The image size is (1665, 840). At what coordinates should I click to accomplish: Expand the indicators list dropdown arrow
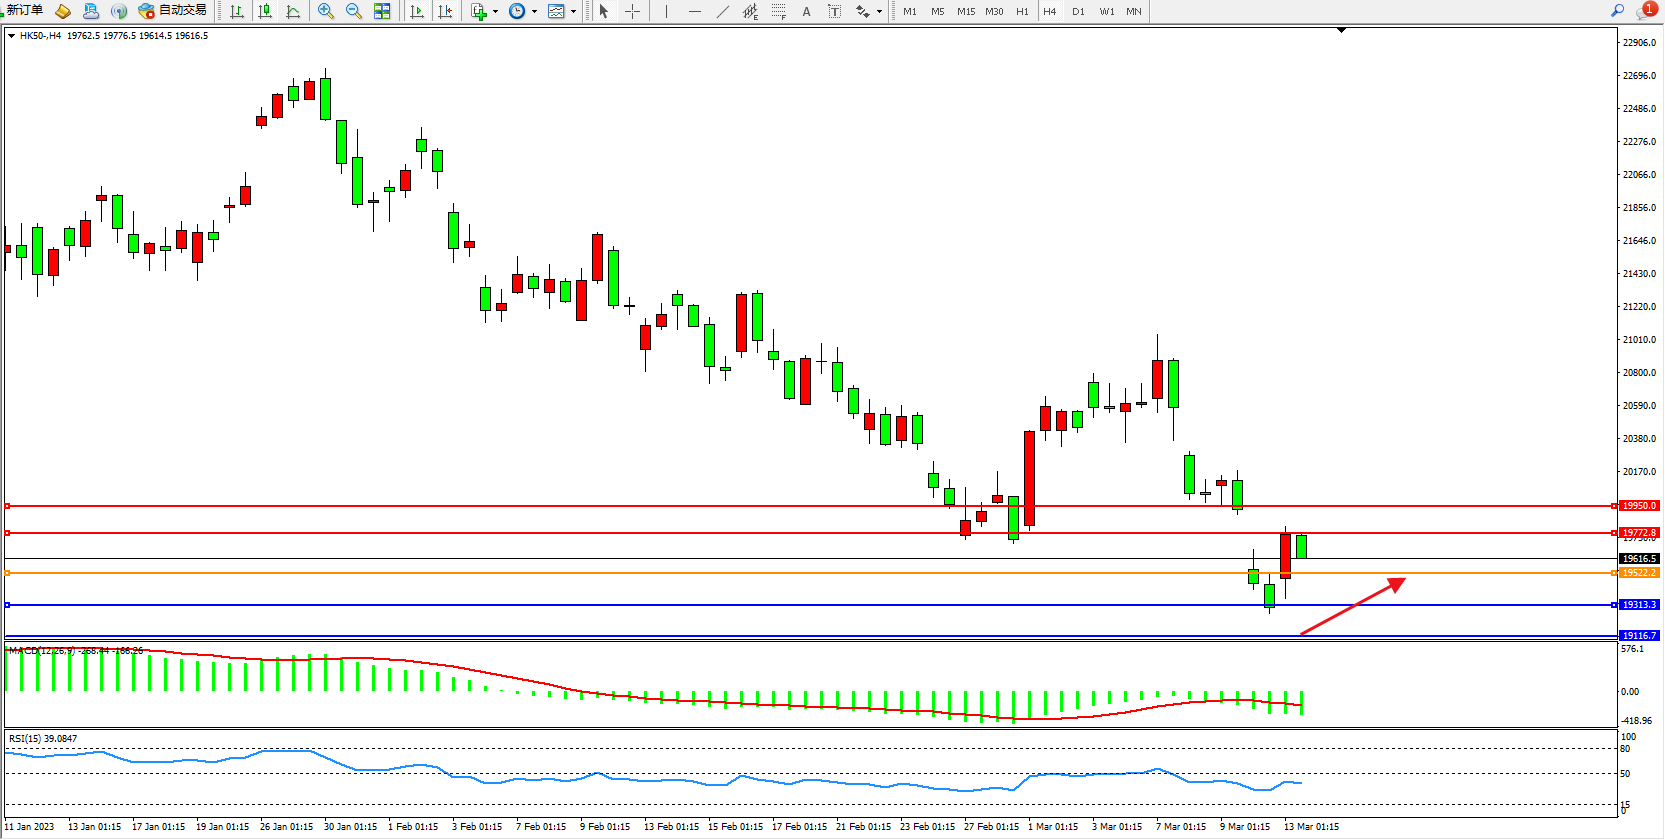click(495, 12)
